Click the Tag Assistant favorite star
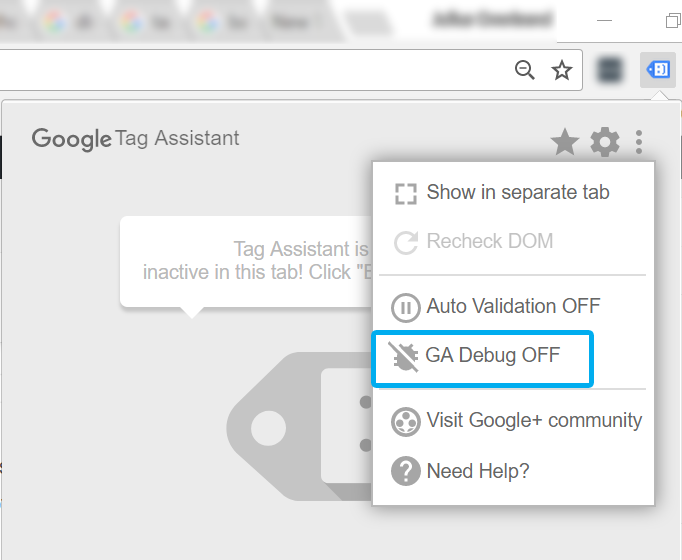 (565, 142)
